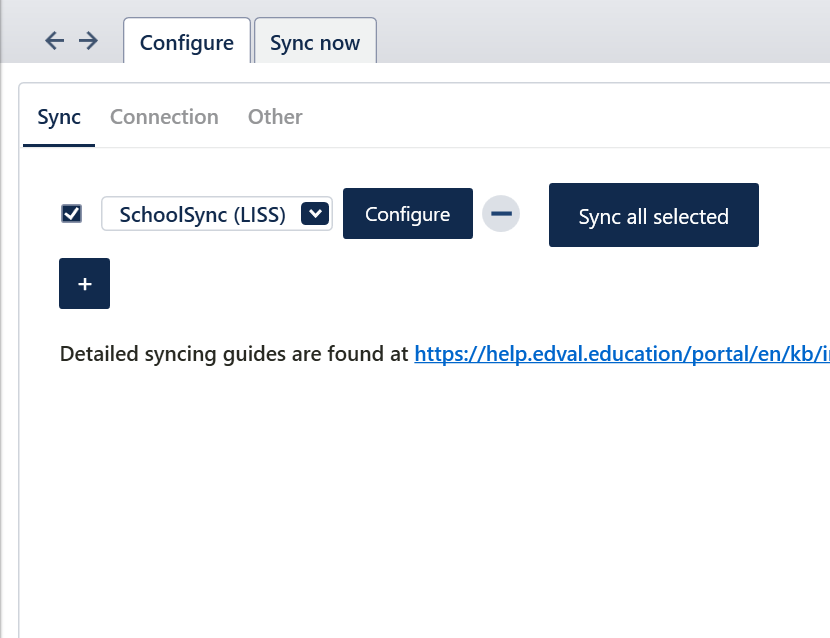Add a new sync row with plus
This screenshot has width=830, height=638.
pos(84,284)
